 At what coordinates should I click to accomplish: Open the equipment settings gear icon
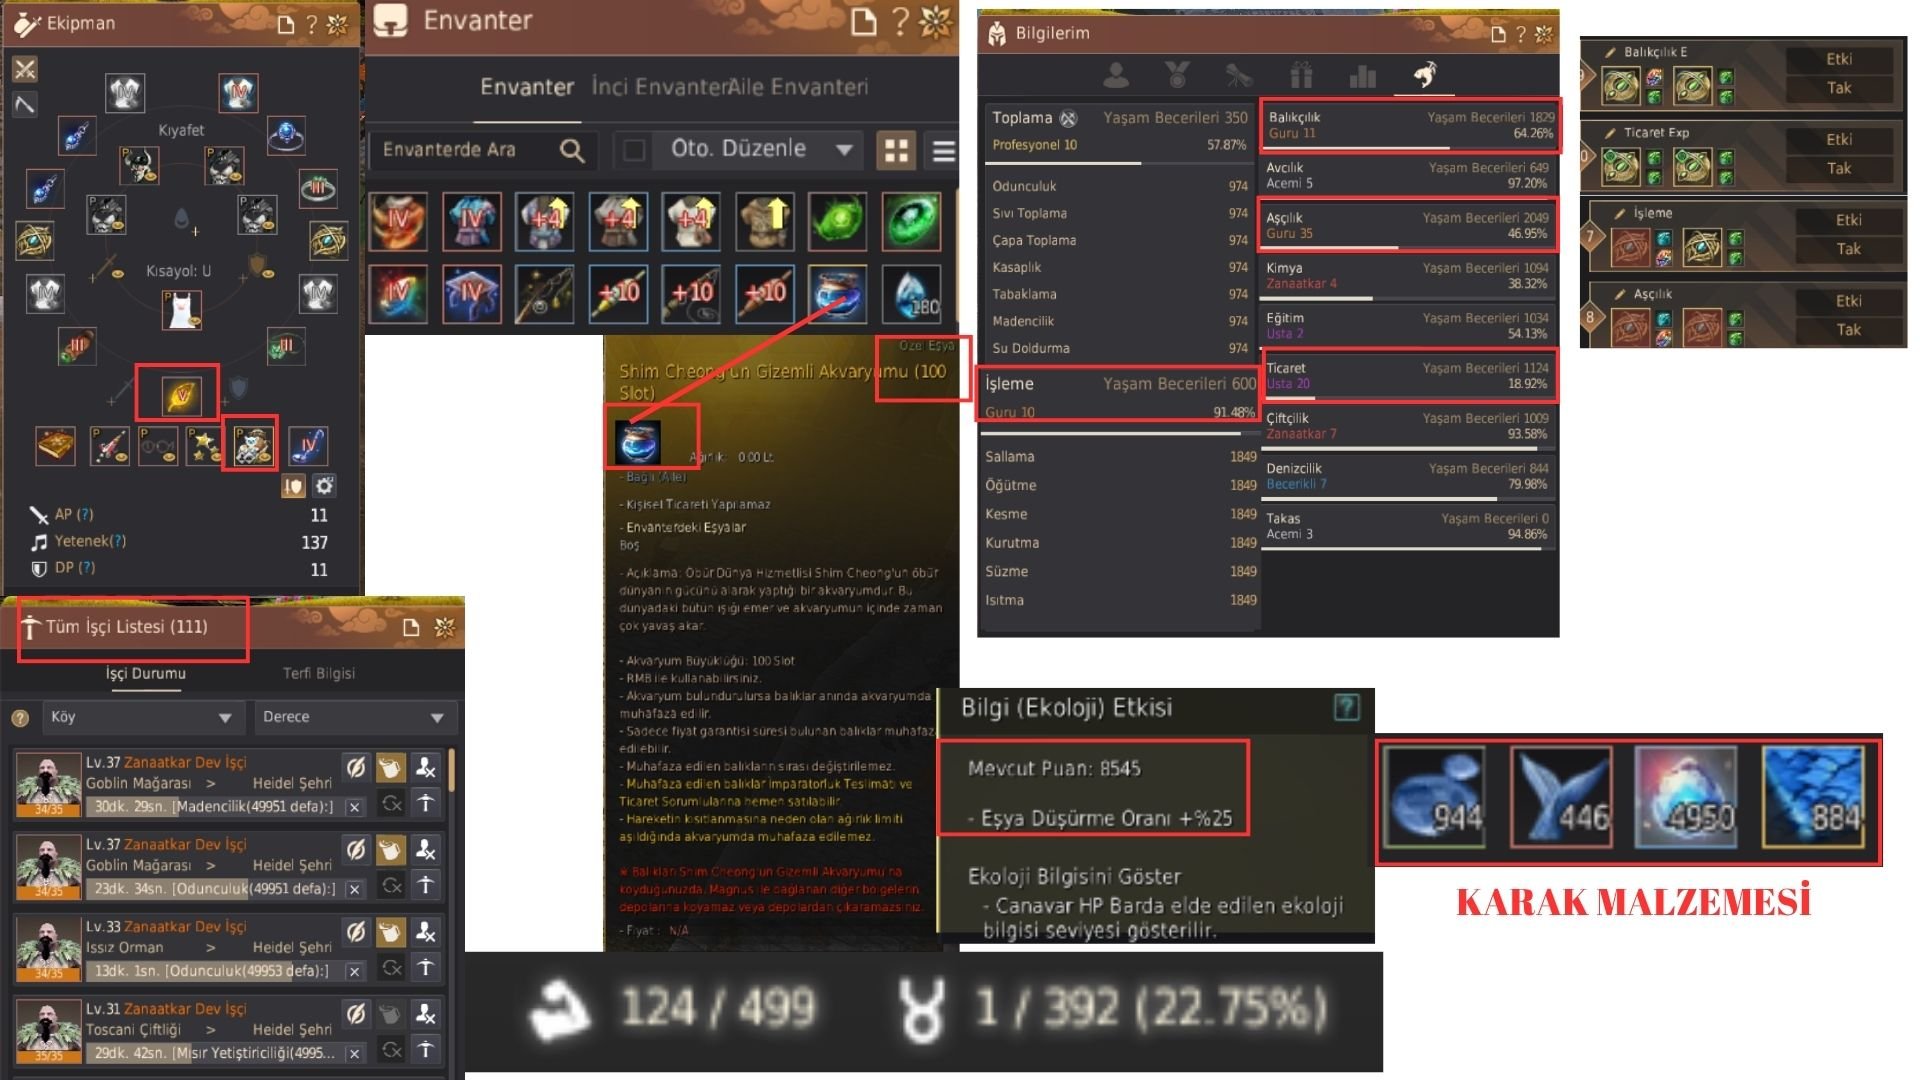[x=324, y=487]
